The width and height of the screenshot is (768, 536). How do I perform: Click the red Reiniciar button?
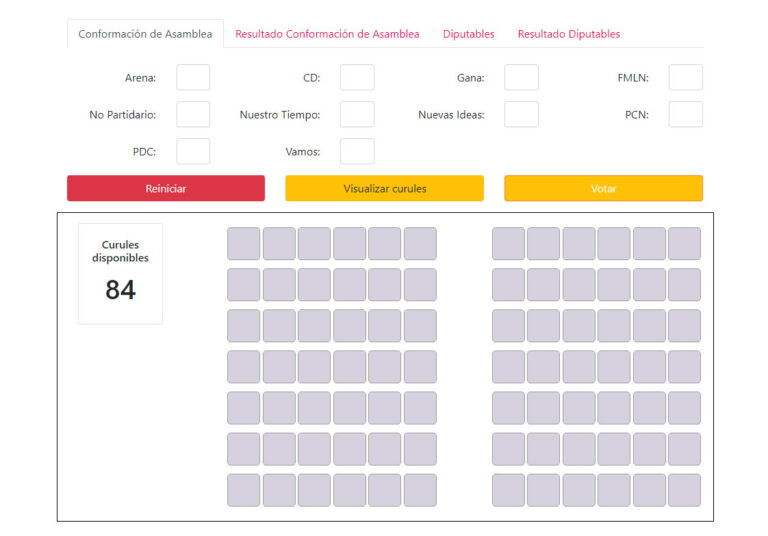click(x=166, y=188)
